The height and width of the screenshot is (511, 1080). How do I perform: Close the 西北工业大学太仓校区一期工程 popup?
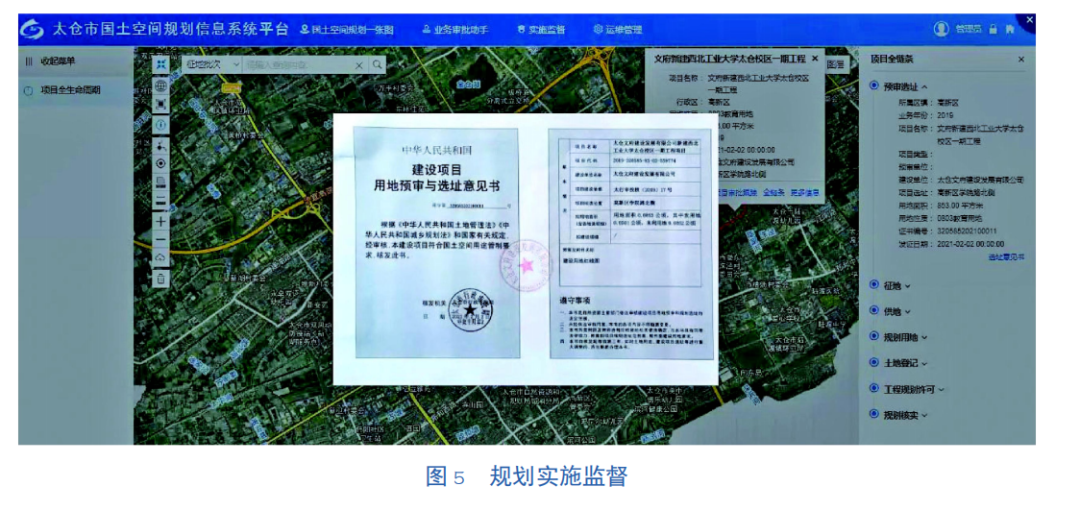click(x=815, y=59)
